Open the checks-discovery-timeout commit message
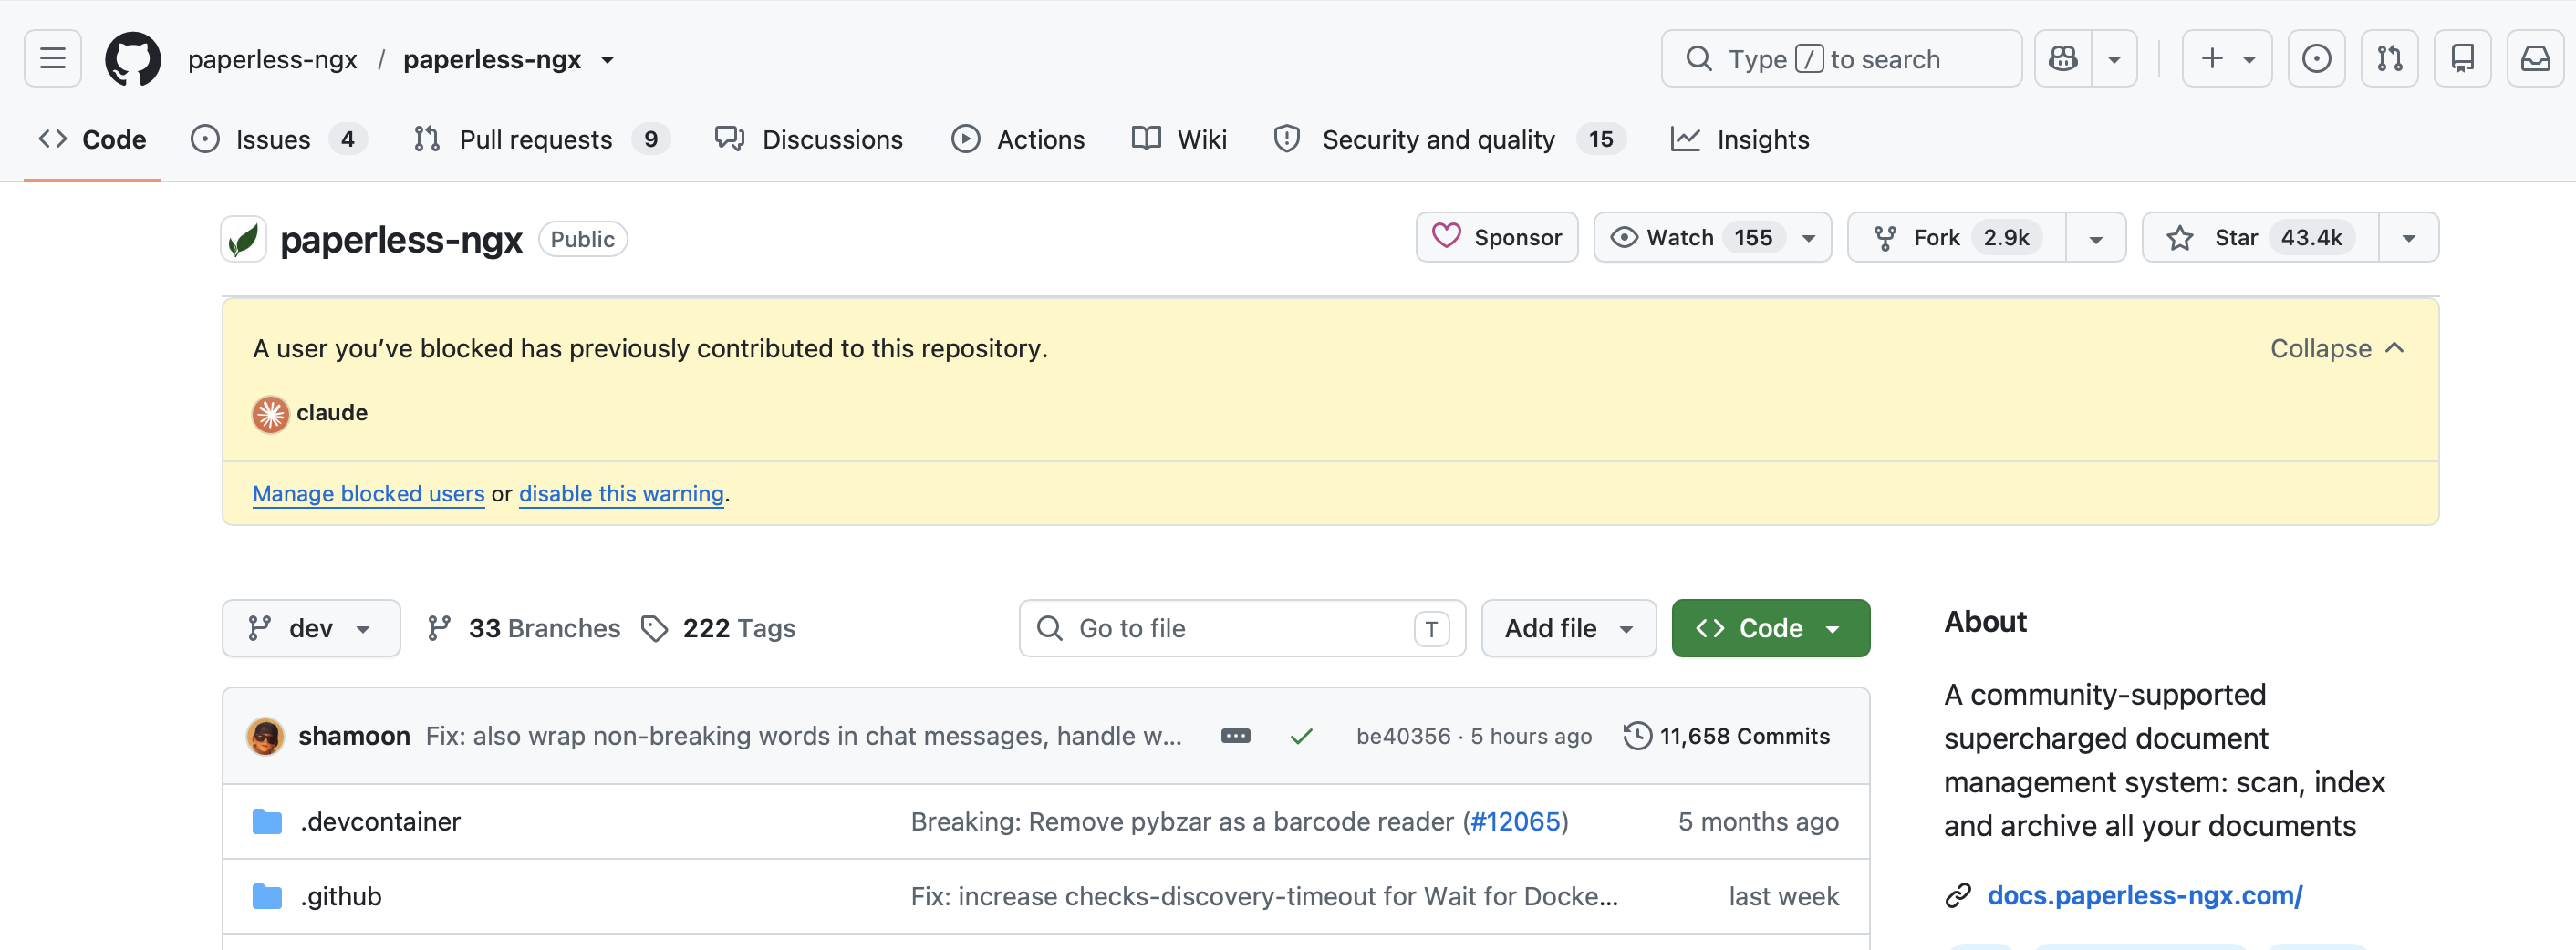Viewport: 2576px width, 950px height. pos(1264,896)
